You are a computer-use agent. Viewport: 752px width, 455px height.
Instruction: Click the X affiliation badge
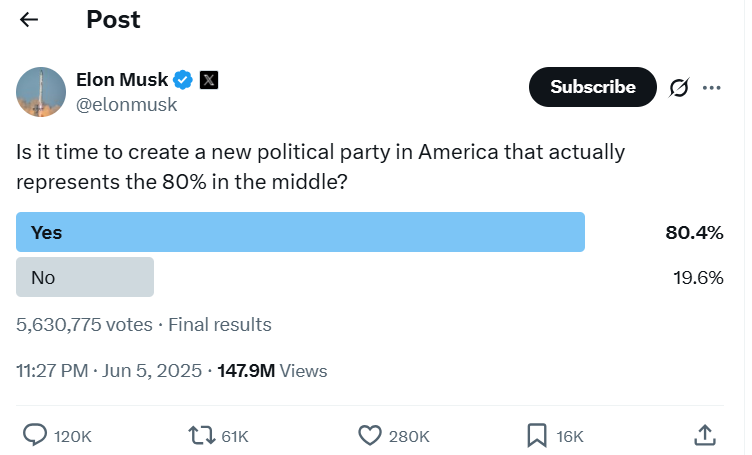tap(209, 80)
